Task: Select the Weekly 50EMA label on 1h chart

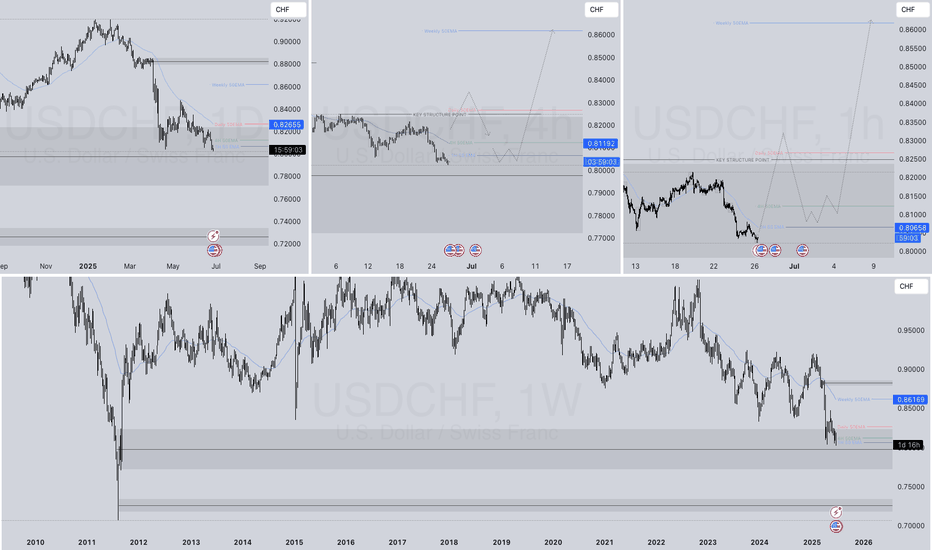Action: [x=732, y=23]
